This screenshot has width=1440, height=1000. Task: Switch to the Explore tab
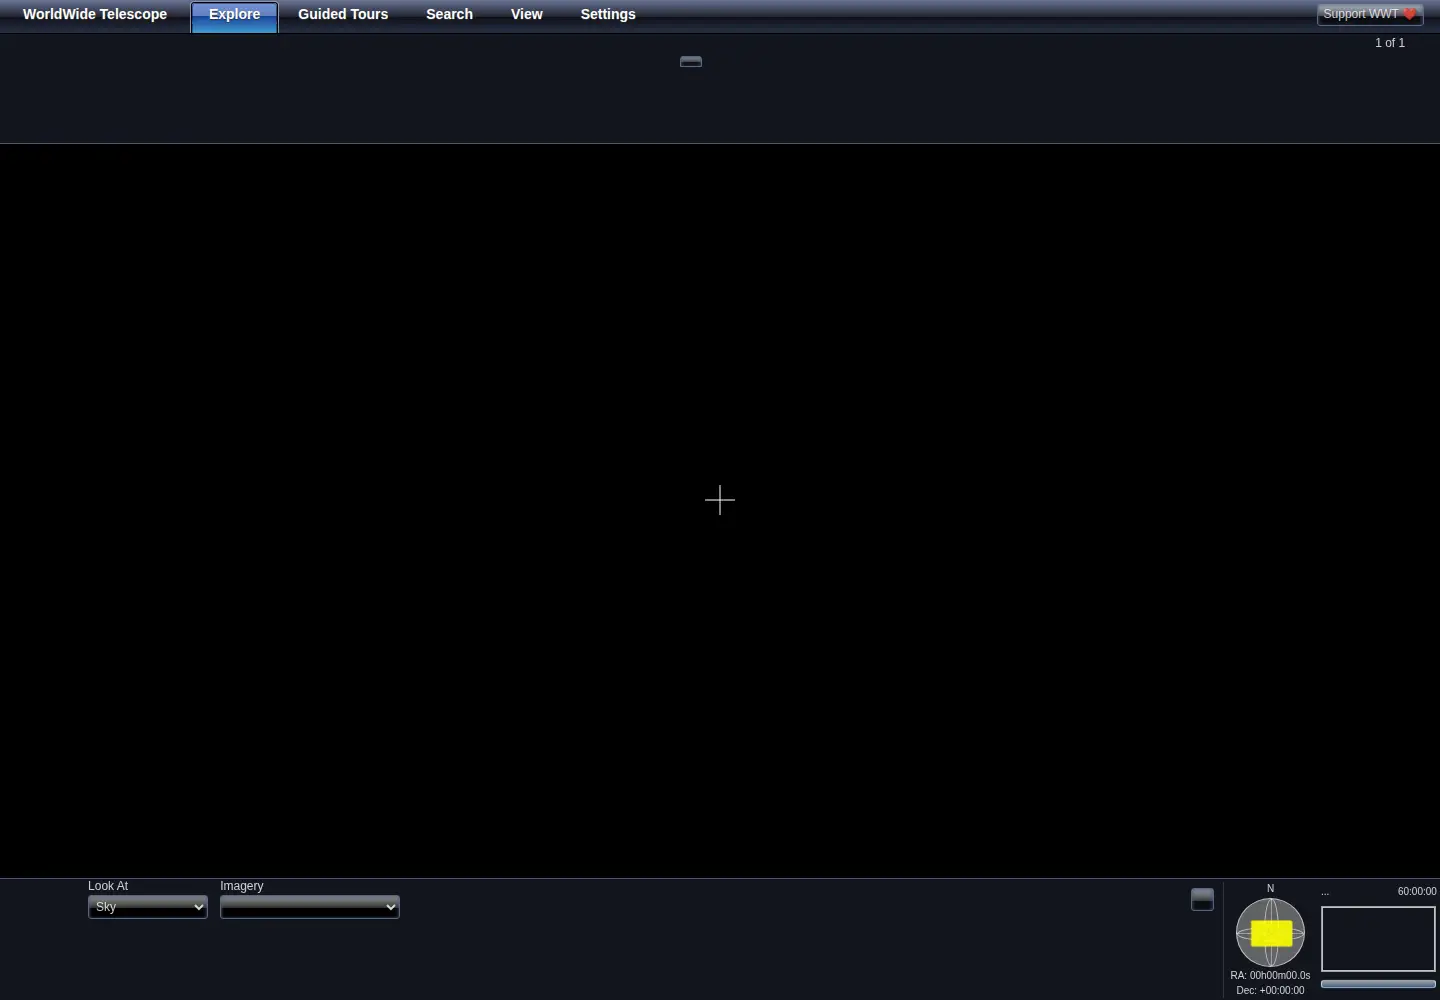[x=235, y=16]
